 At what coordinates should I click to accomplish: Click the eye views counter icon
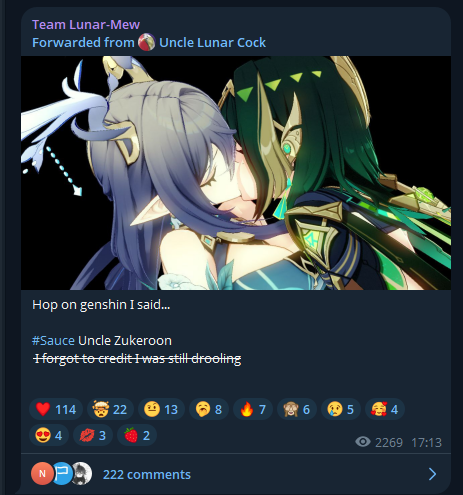363,442
